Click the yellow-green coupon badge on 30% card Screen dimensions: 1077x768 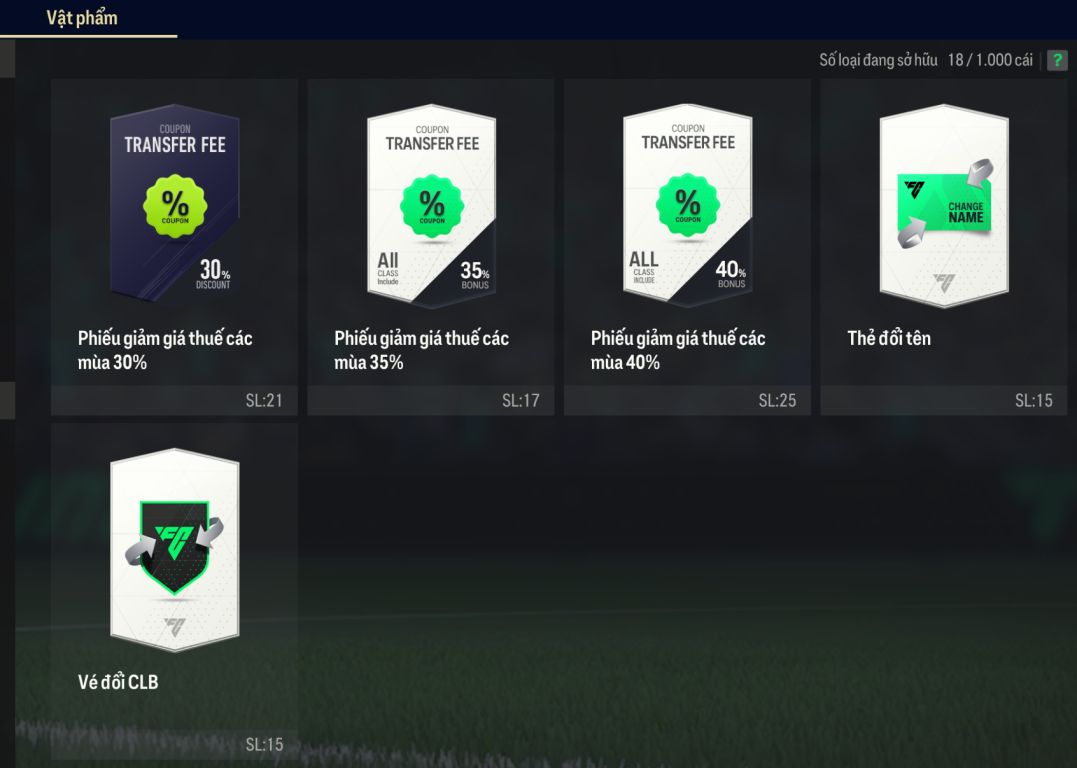pos(175,206)
